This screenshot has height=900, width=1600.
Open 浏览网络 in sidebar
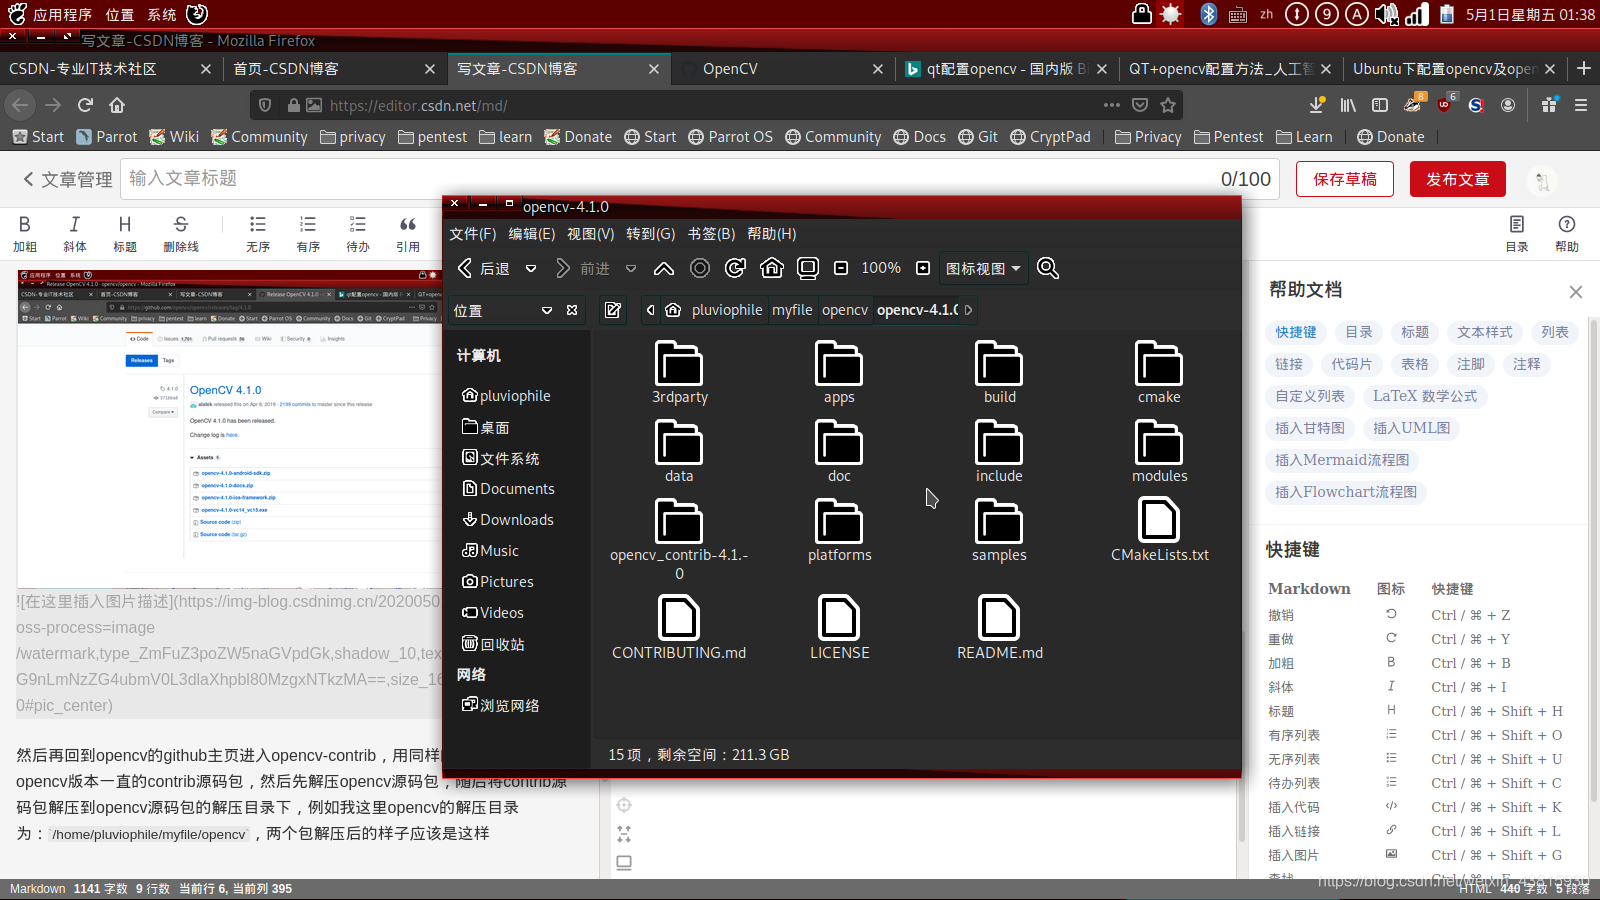point(500,705)
